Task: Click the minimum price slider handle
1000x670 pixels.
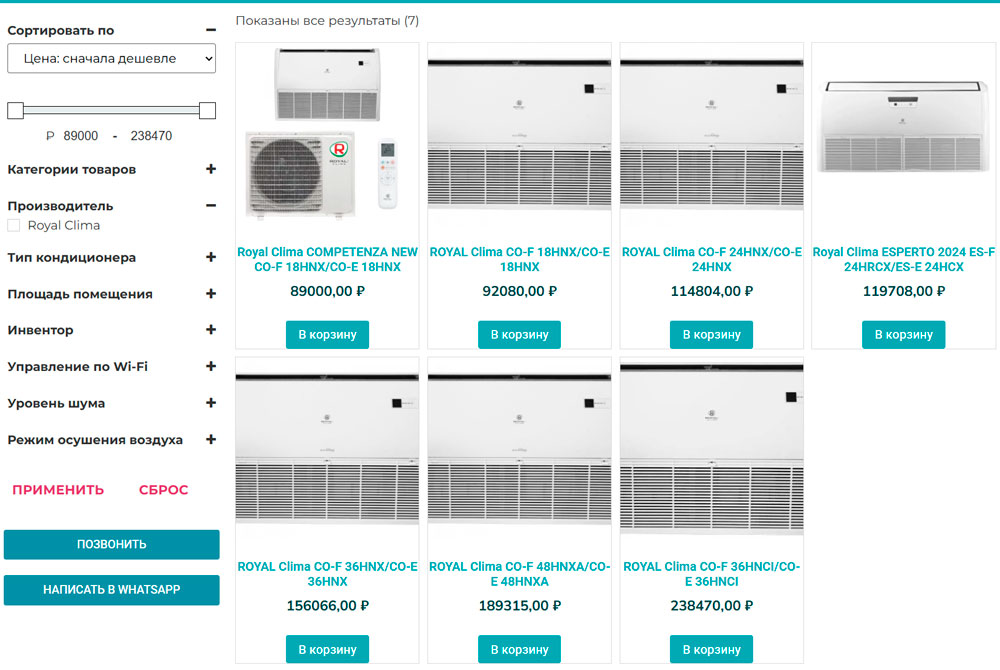Action: tap(15, 110)
